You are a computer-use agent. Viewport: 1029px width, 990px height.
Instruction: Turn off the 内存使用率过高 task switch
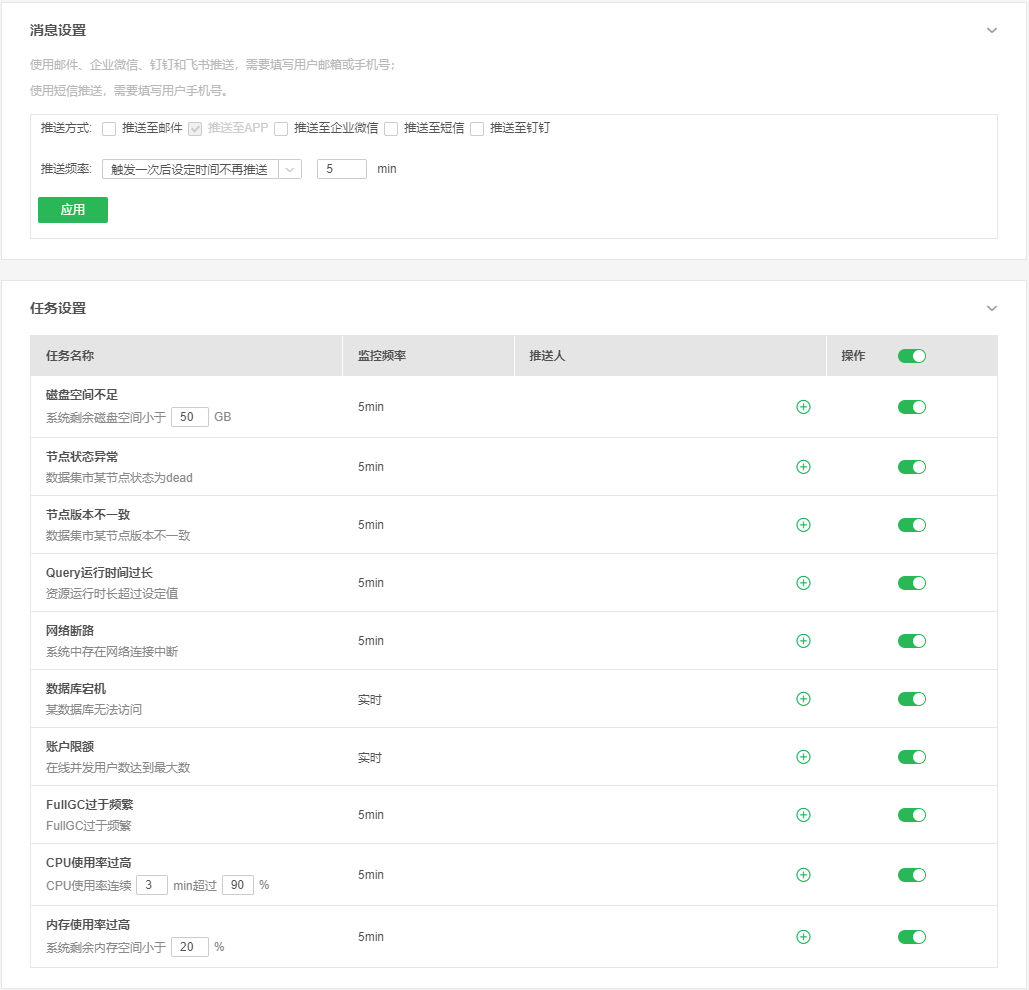[x=911, y=937]
